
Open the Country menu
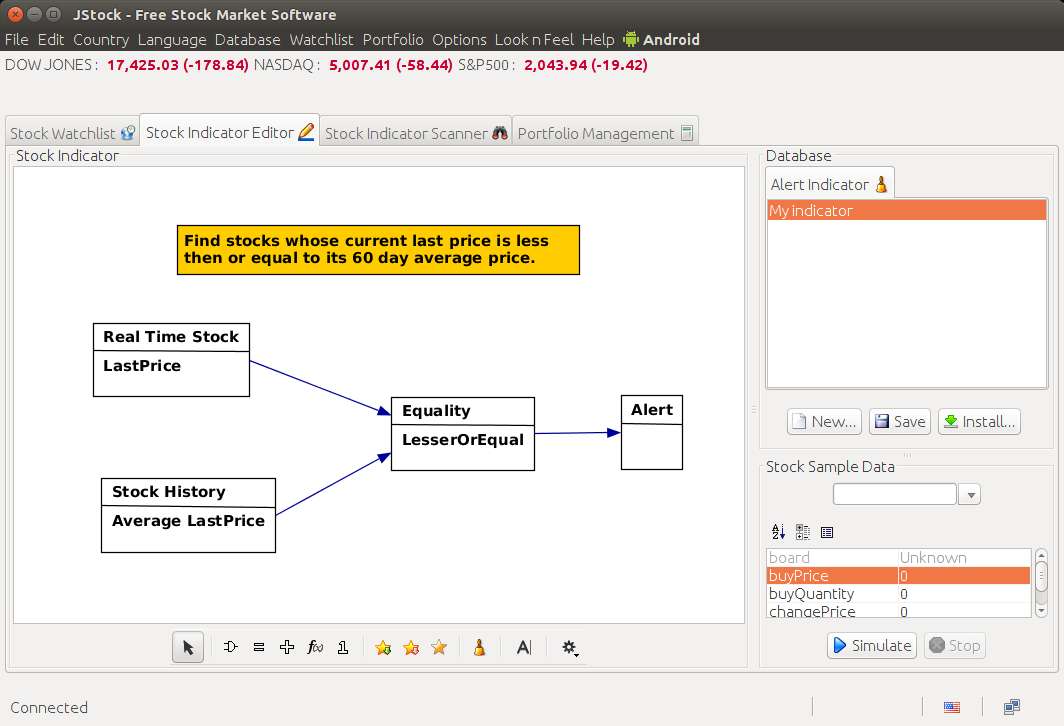pos(101,39)
